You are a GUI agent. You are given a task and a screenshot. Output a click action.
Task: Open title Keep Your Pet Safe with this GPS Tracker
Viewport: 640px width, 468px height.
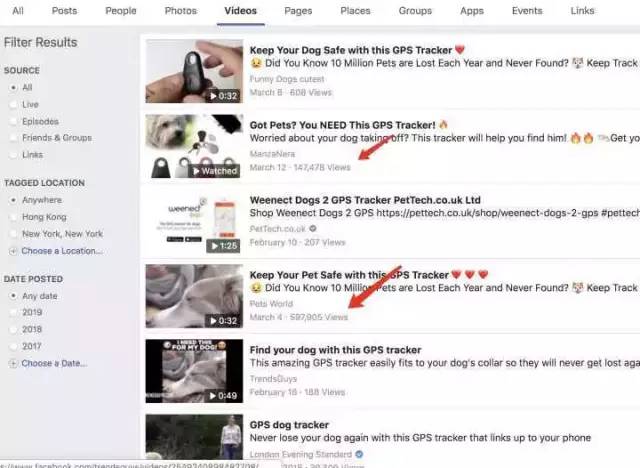tap(349, 275)
